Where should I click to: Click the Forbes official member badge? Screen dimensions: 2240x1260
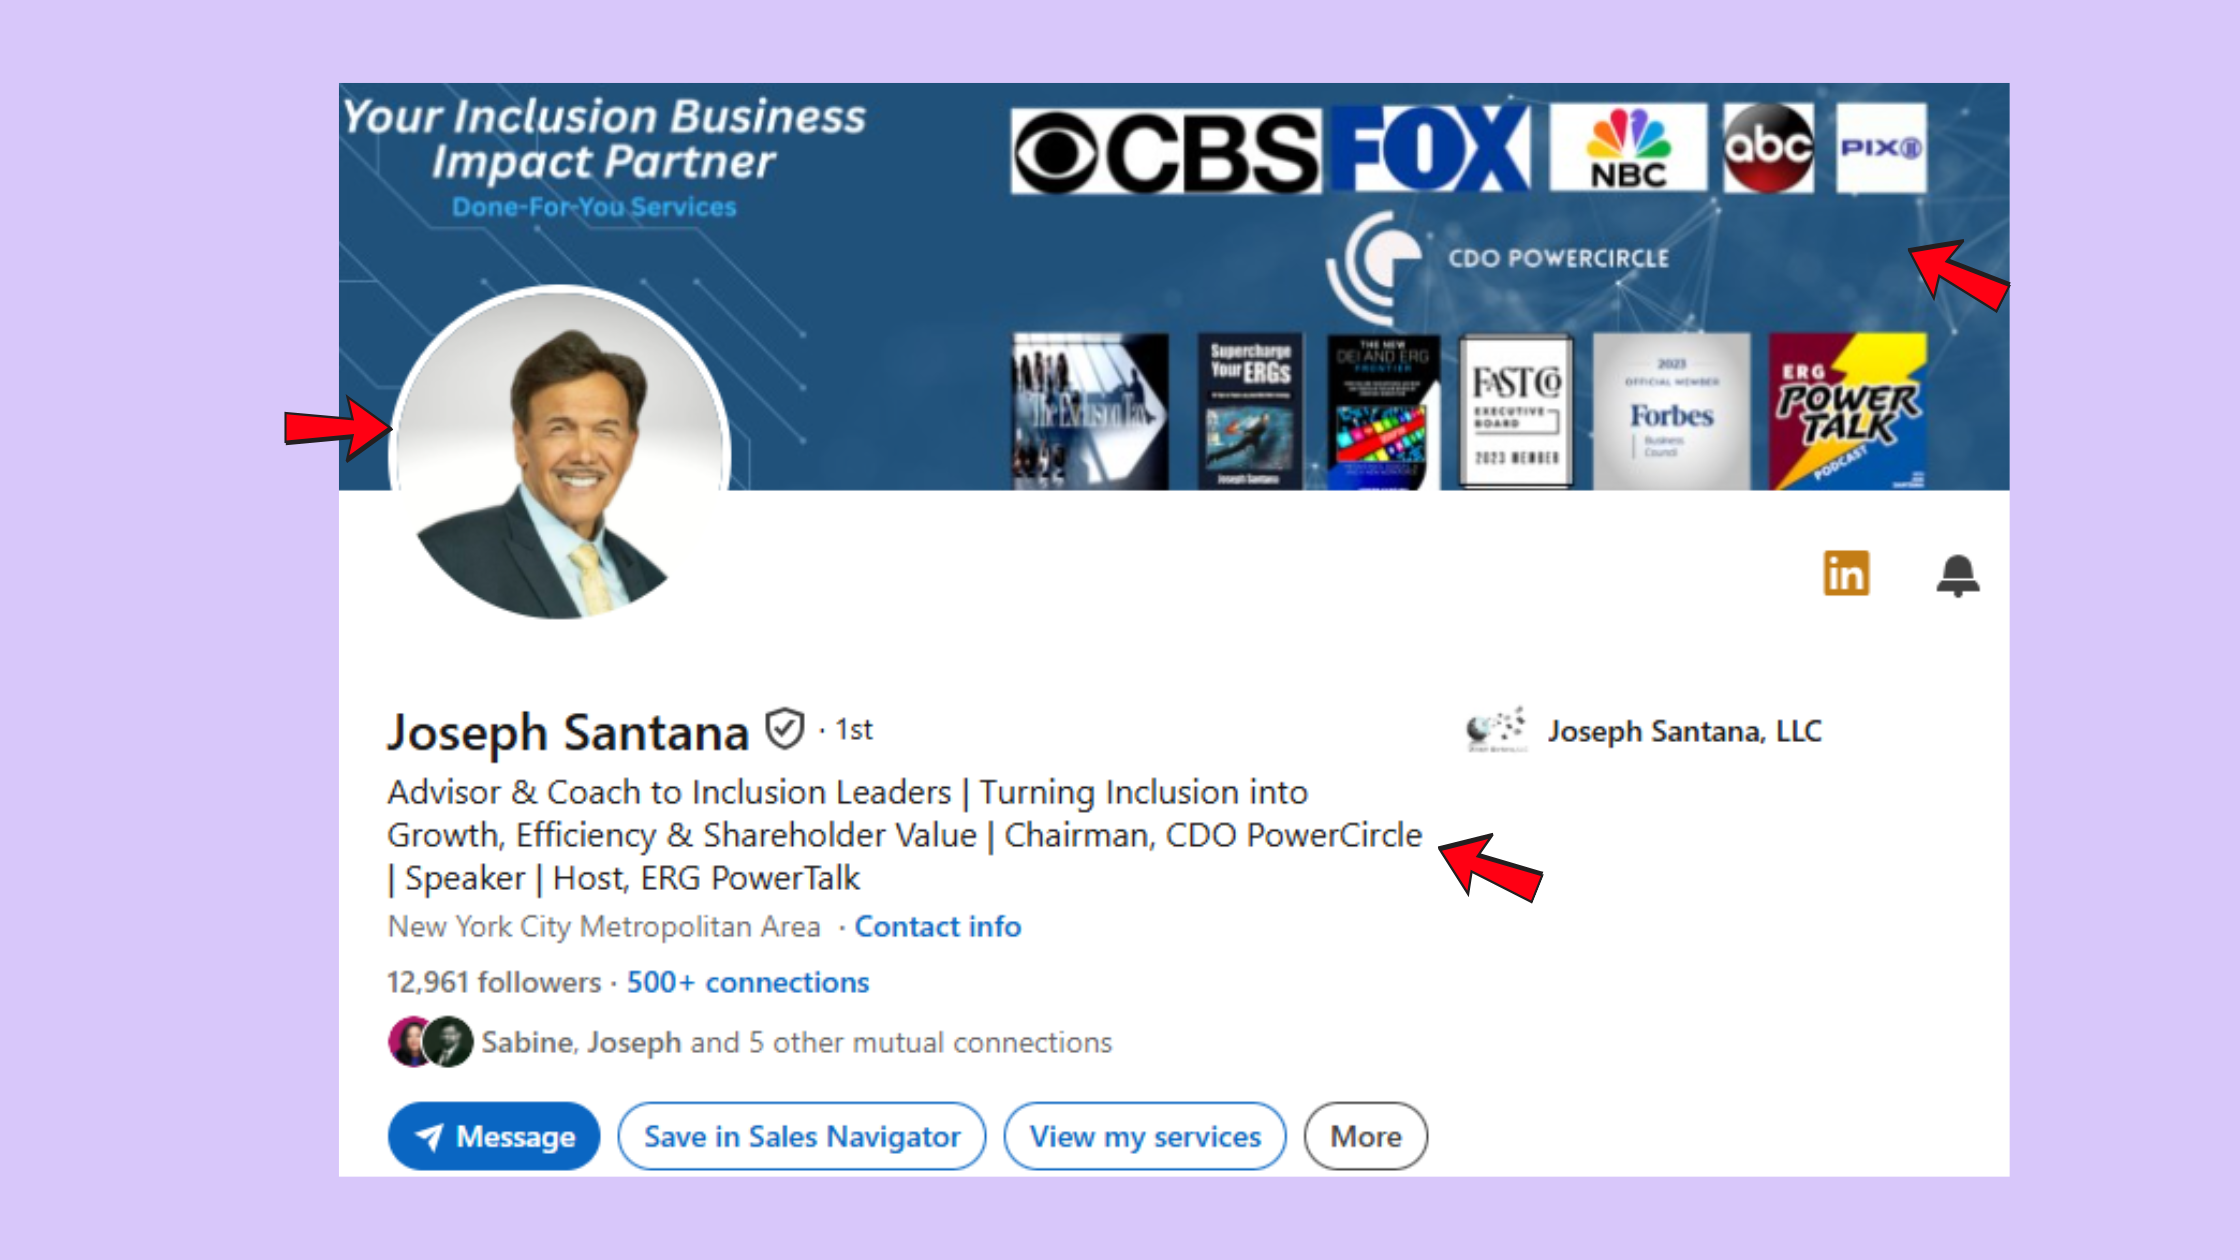[x=1671, y=411]
